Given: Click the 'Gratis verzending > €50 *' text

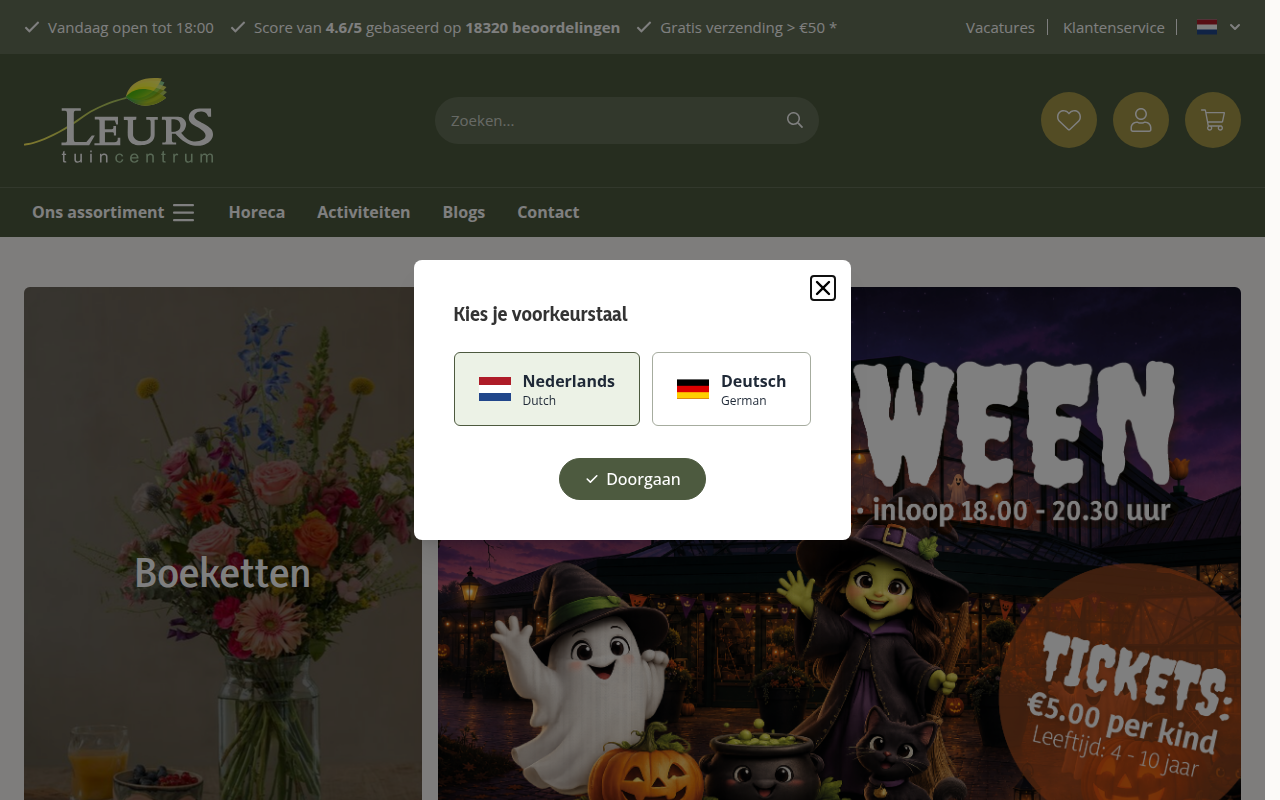Looking at the screenshot, I should coord(748,27).
